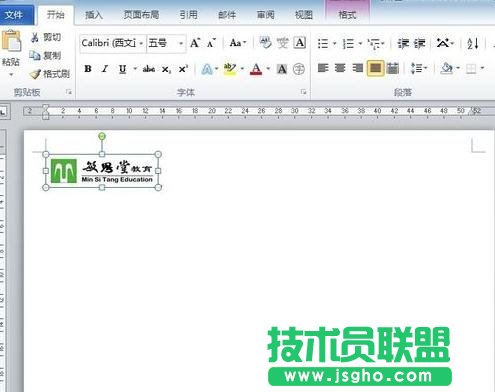Select Align Right paragraph alignment
Screen dimensions: 495x392
pos(357,68)
